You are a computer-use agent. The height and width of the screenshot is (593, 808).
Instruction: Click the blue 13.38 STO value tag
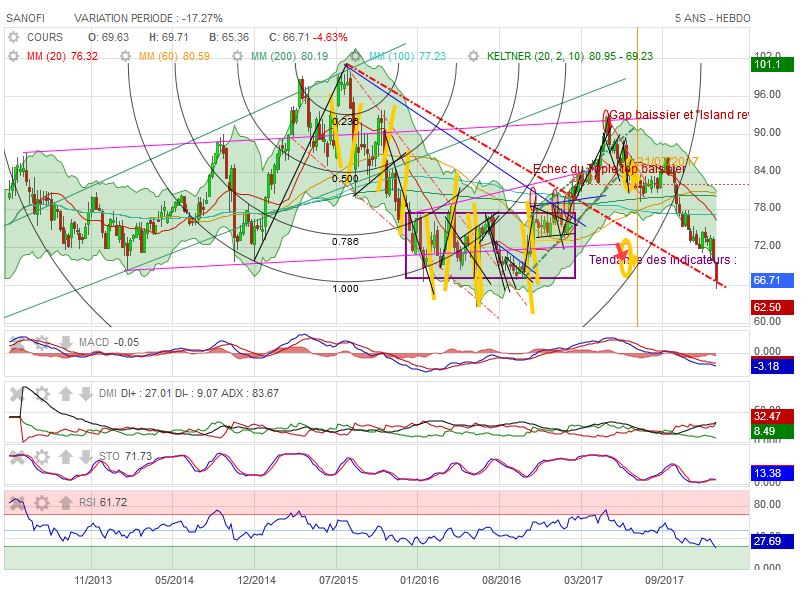click(772, 473)
